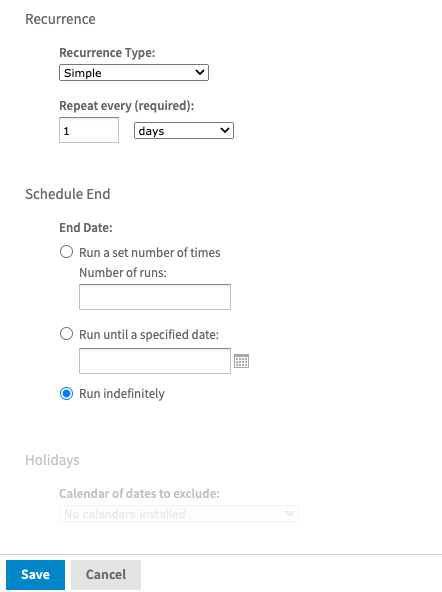Expand the days unit dropdown

[x=184, y=131]
